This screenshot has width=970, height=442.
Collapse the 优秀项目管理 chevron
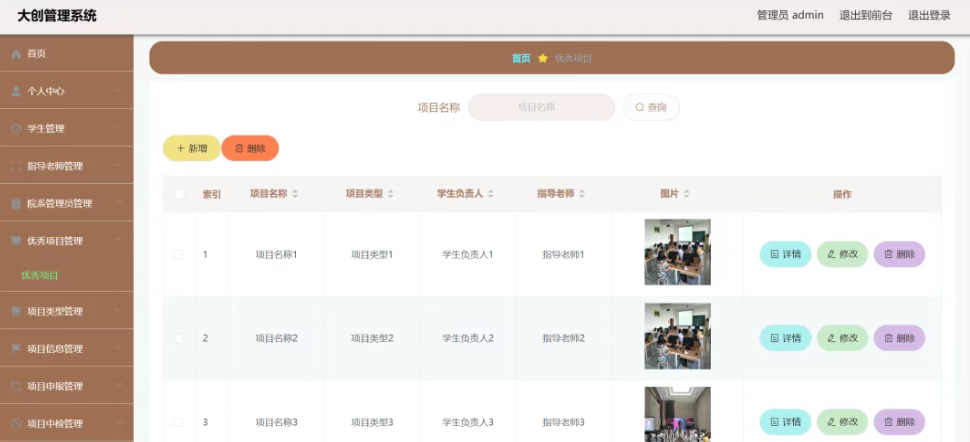[118, 241]
